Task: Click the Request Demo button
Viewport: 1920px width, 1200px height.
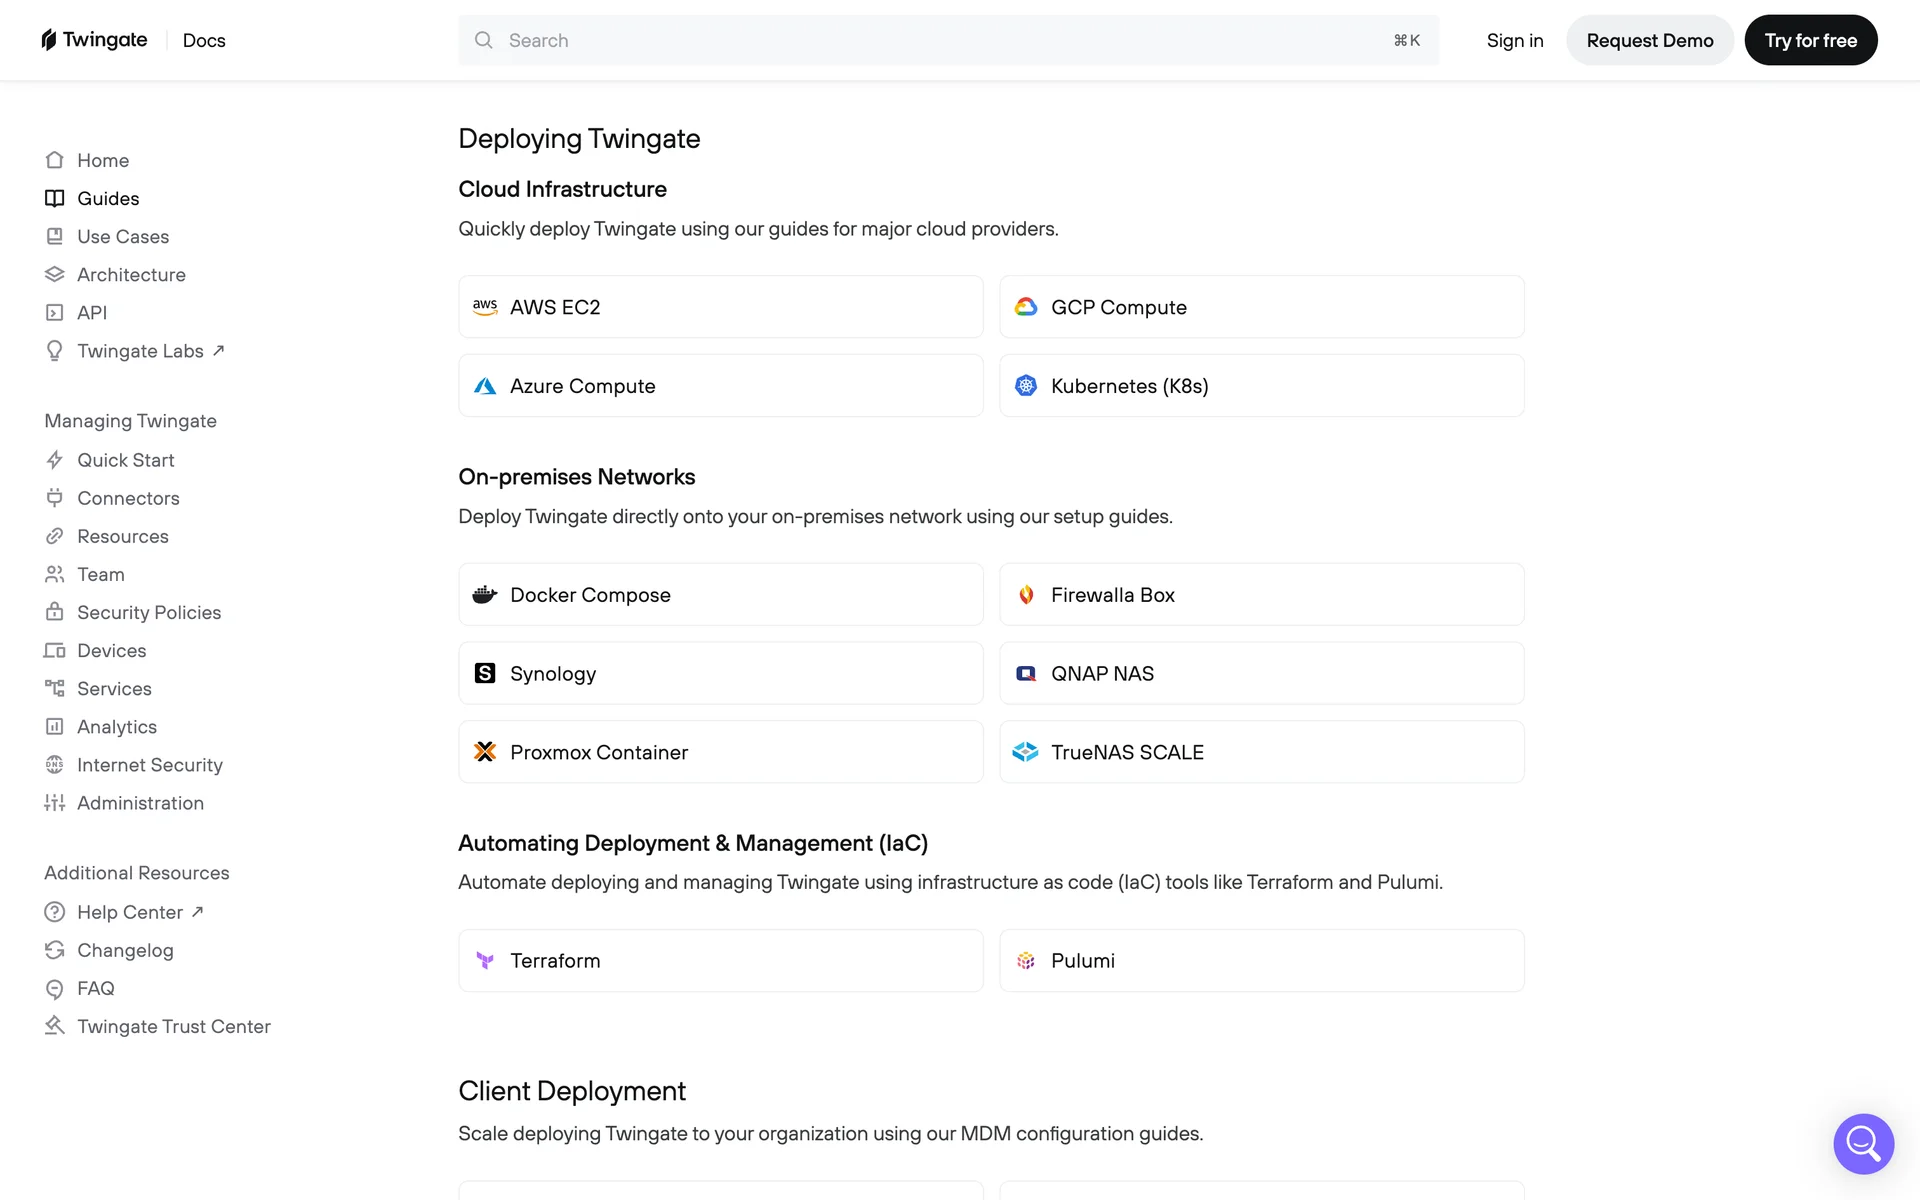Action: click(1649, 40)
